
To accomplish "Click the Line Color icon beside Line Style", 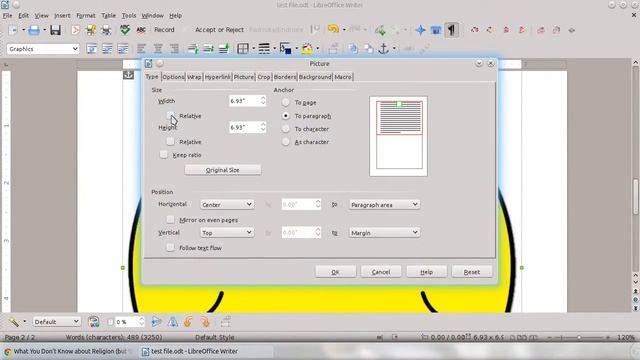I will 285,49.
